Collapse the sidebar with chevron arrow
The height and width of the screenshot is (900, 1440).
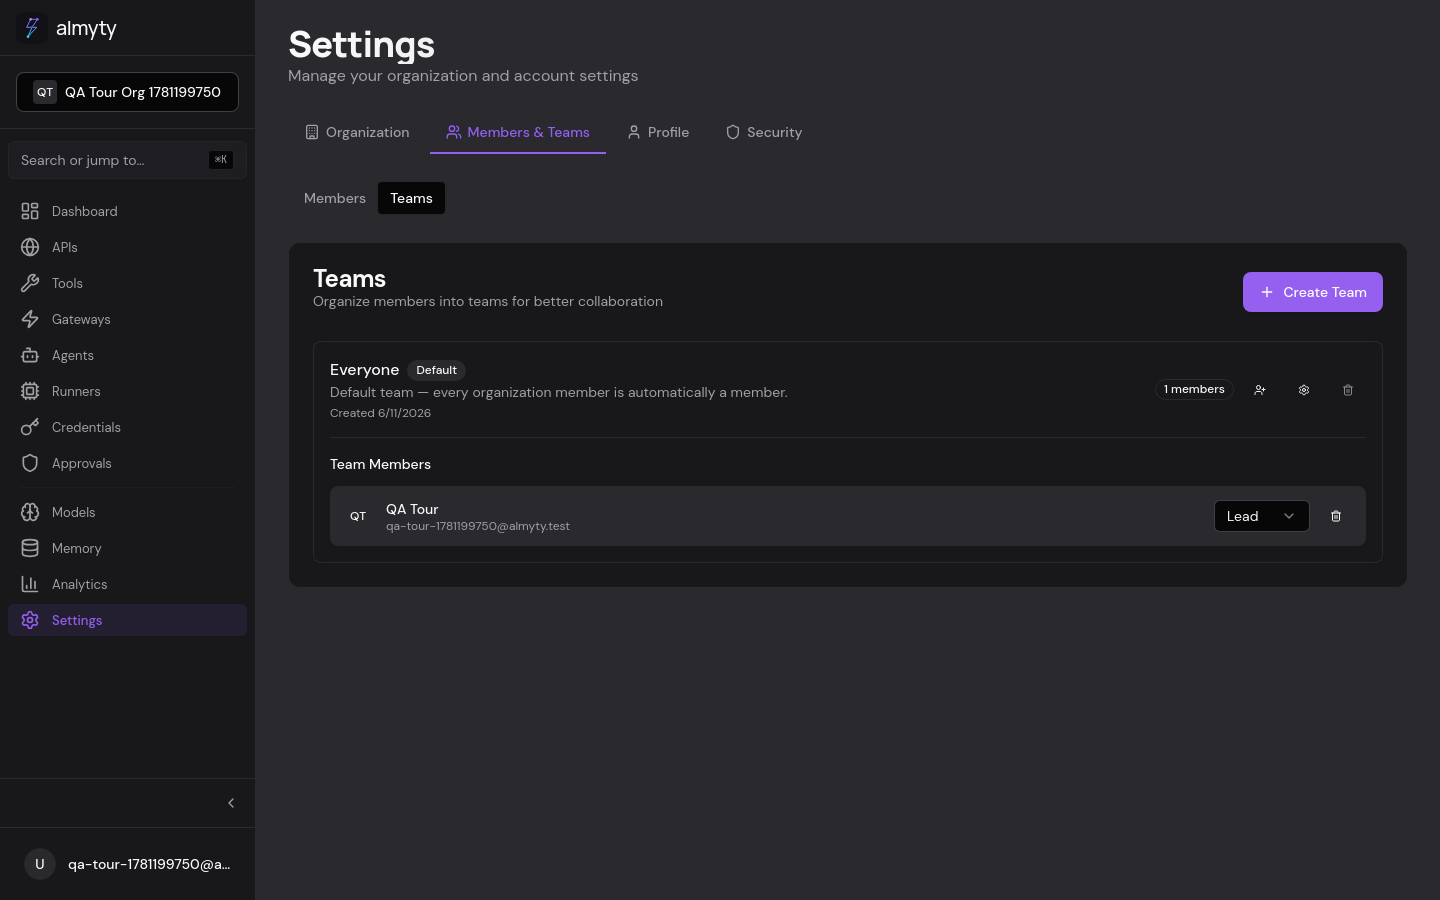(x=231, y=803)
